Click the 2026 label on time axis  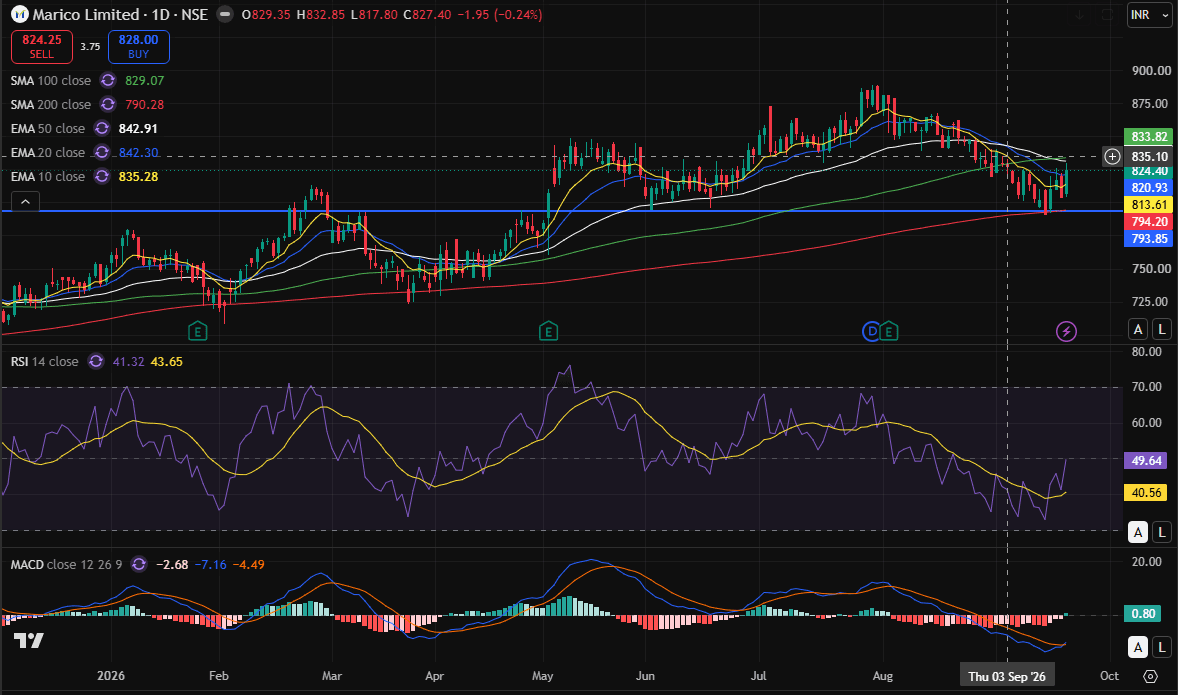pyautogui.click(x=110, y=676)
